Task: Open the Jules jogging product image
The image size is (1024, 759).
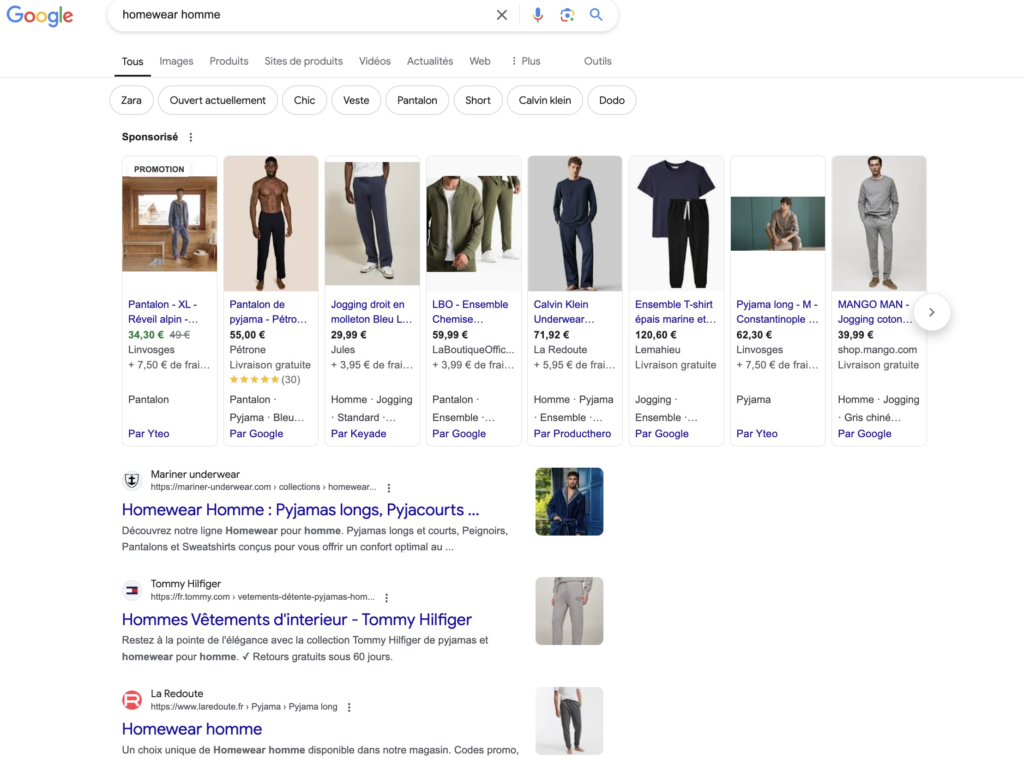Action: (x=372, y=223)
